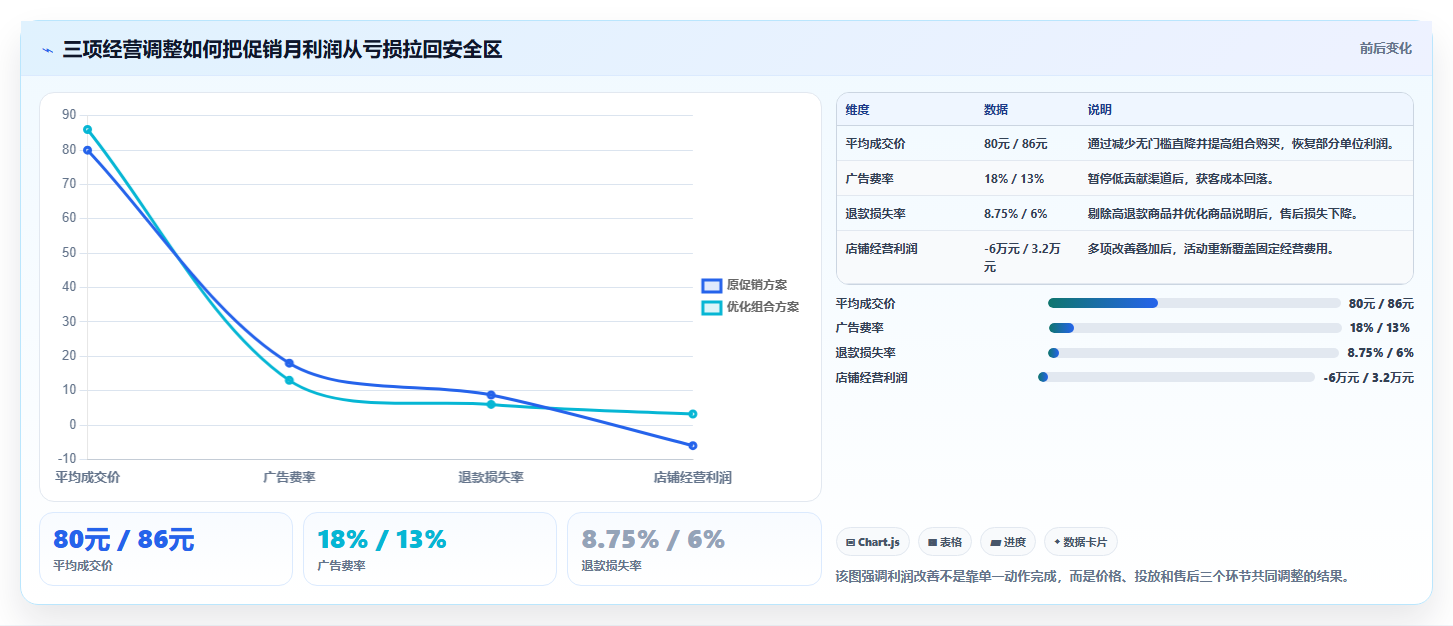Click the cyan data point at 店铺经营利润

point(692,414)
